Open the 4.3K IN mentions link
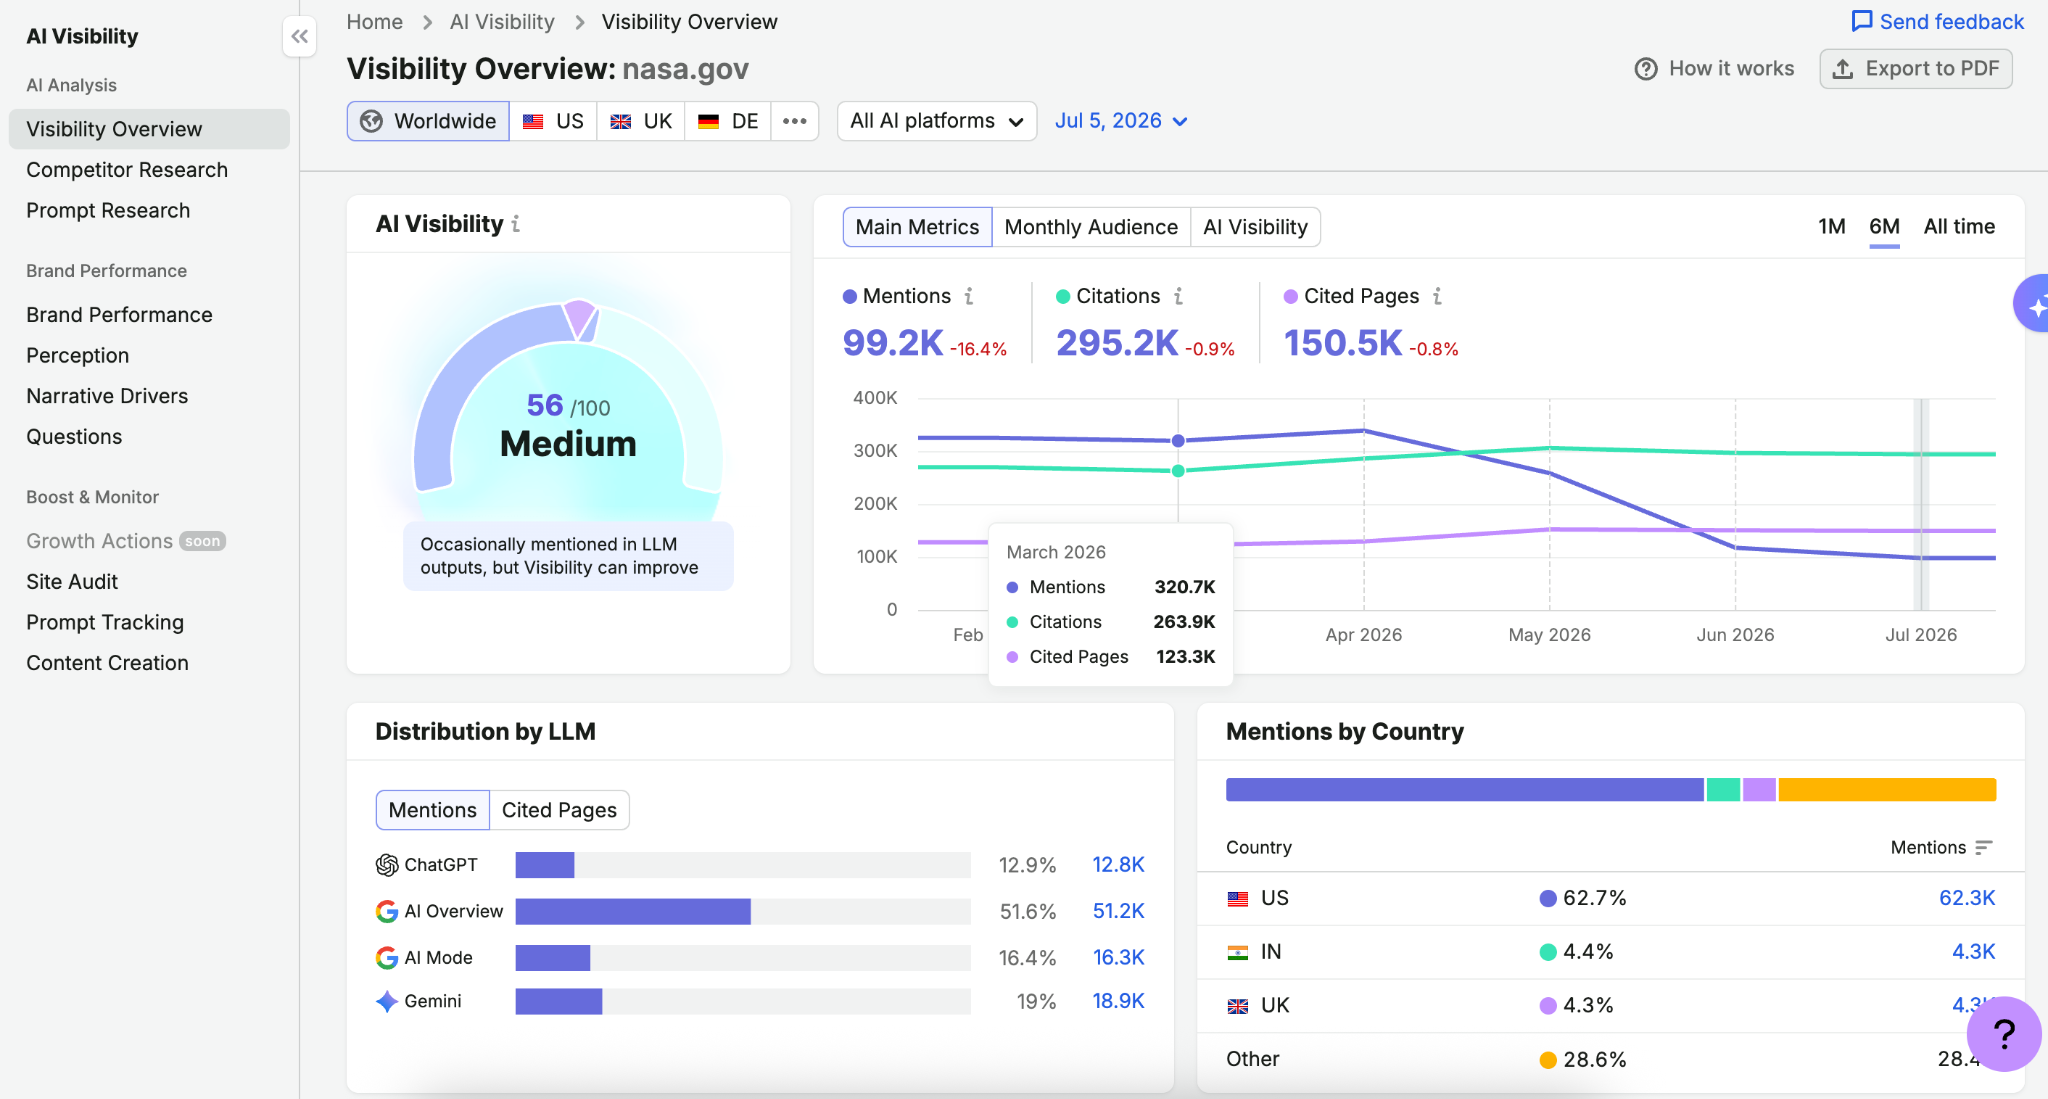The width and height of the screenshot is (2048, 1099). coord(1973,952)
